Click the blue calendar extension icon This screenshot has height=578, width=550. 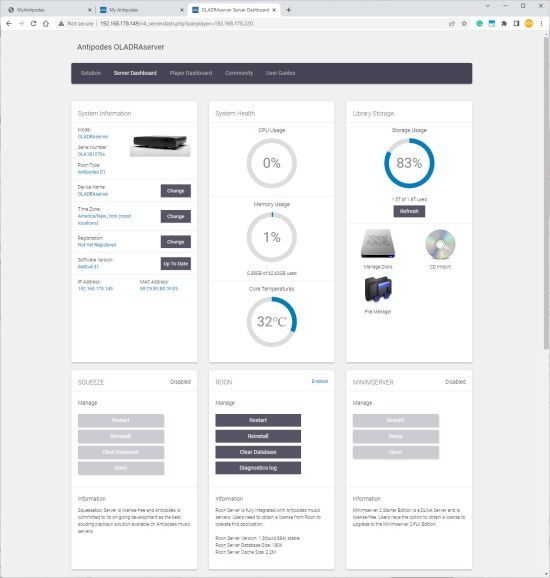point(492,24)
